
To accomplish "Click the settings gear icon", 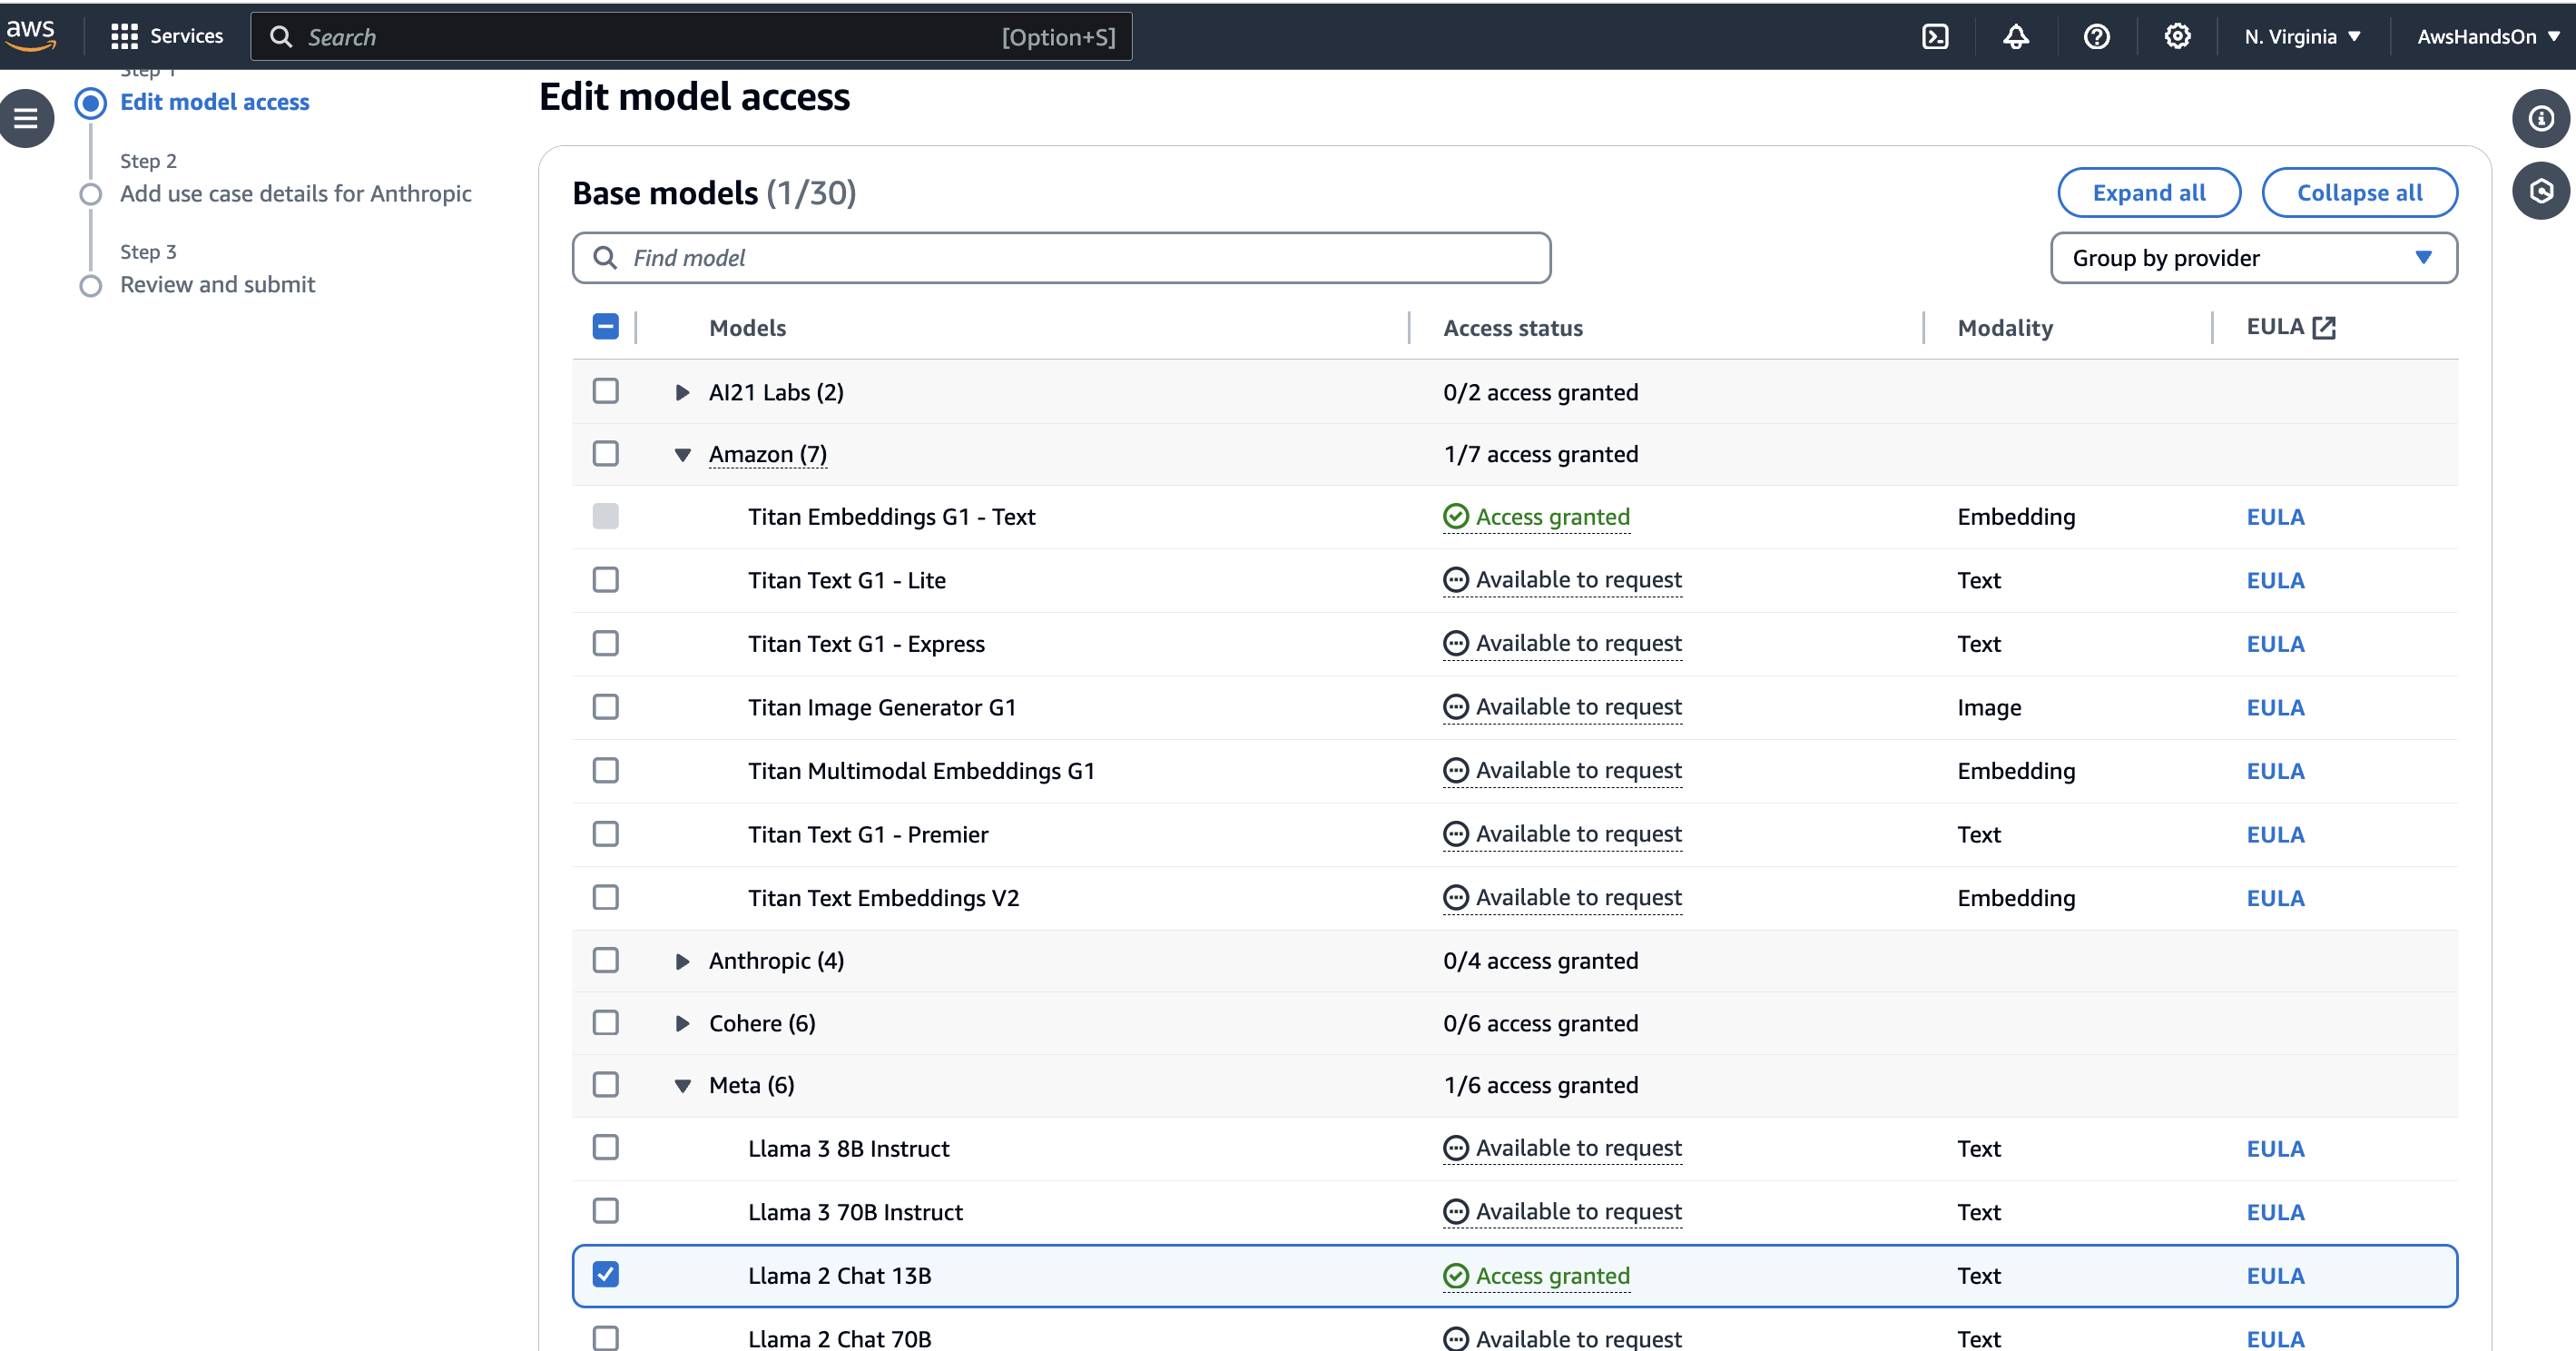I will point(2178,35).
